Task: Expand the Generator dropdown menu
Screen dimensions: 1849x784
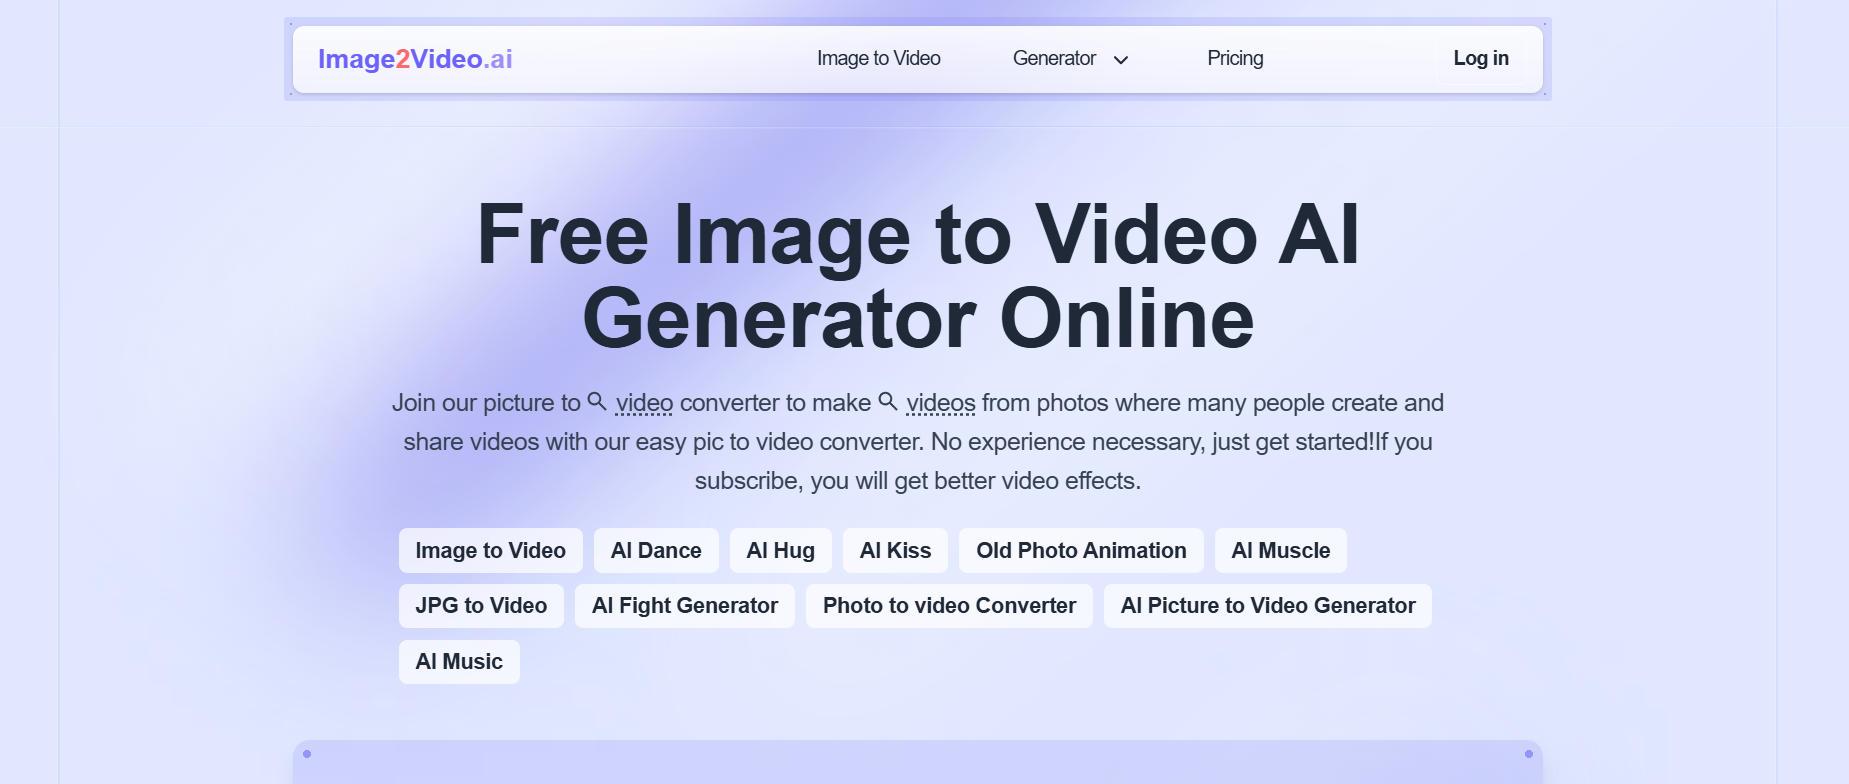Action: click(x=1070, y=58)
